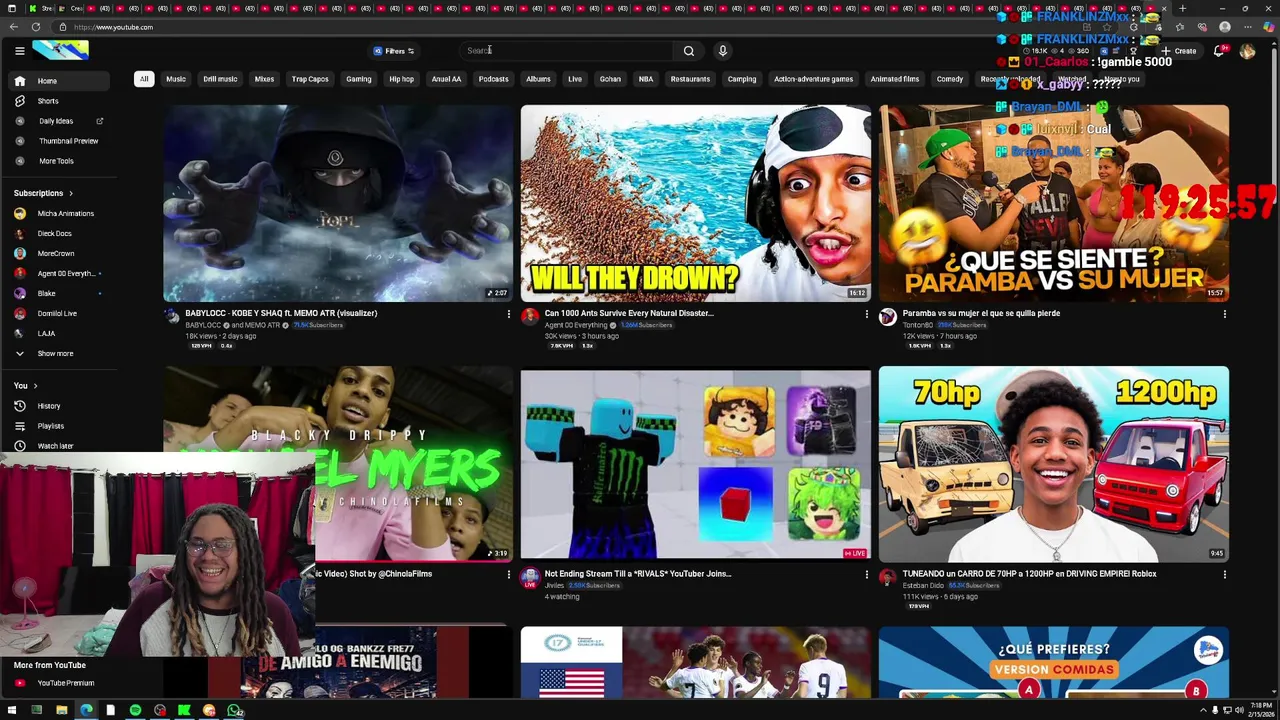Viewport: 1280px width, 720px height.
Task: Open the Filters toggle button
Action: pos(394,51)
